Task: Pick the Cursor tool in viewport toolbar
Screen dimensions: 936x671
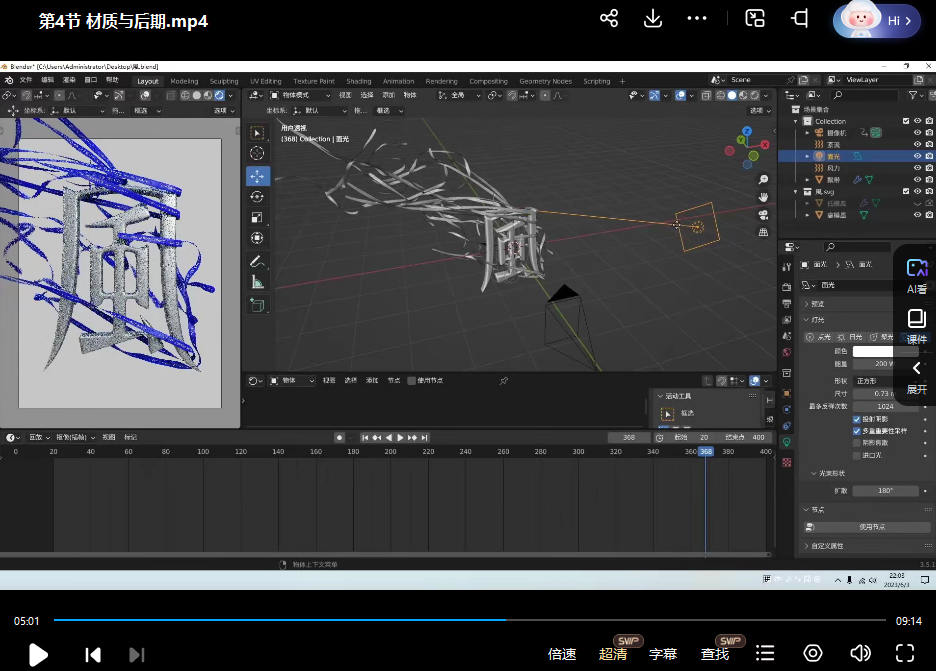Action: (x=257, y=153)
